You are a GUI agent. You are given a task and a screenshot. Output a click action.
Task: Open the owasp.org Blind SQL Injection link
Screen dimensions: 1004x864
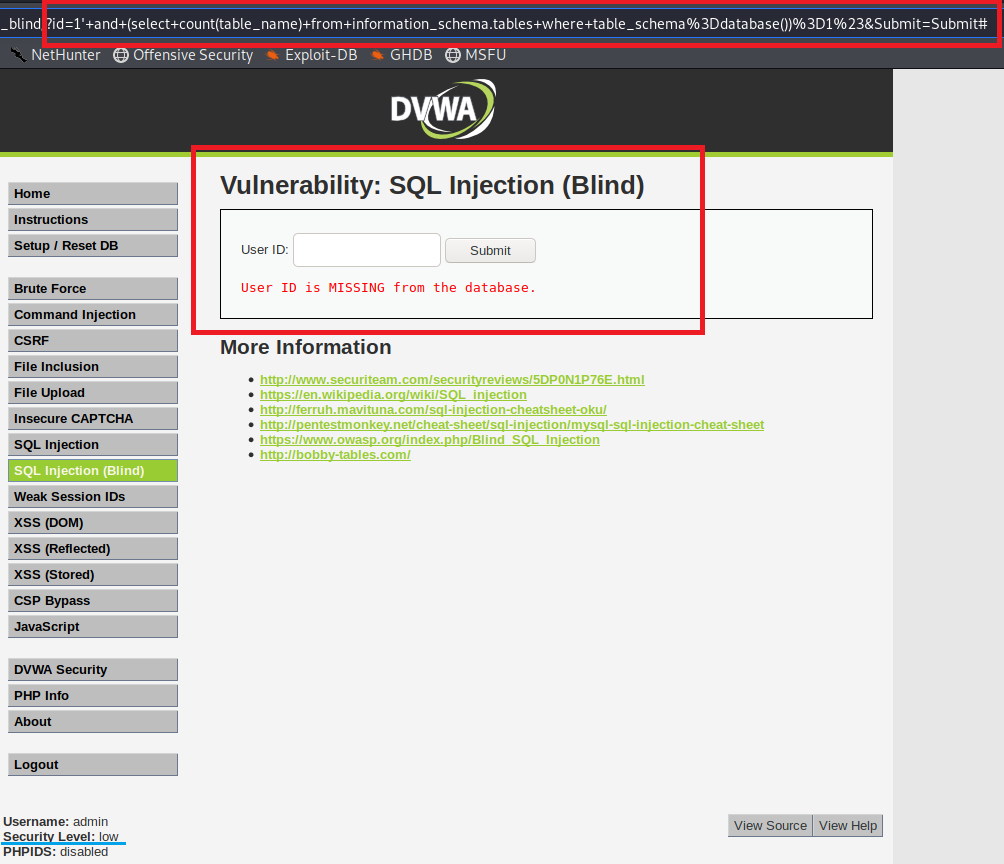[430, 439]
